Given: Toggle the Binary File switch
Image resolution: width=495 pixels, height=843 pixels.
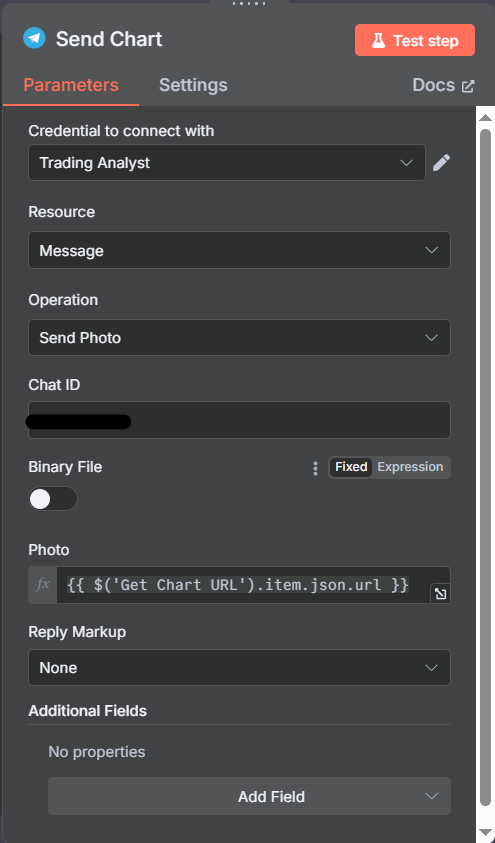Looking at the screenshot, I should click(x=53, y=499).
